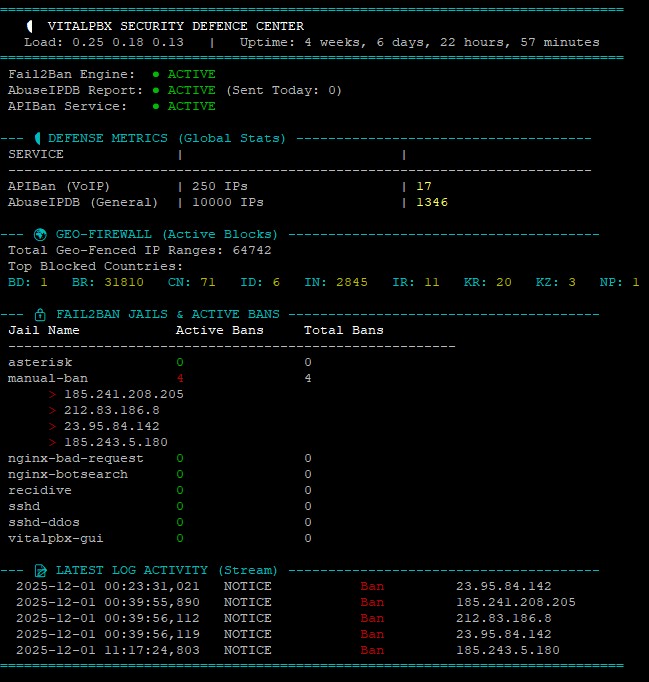Click the shield icon next to DEFENSE METRICS
This screenshot has width=649, height=682.
(x=38, y=138)
